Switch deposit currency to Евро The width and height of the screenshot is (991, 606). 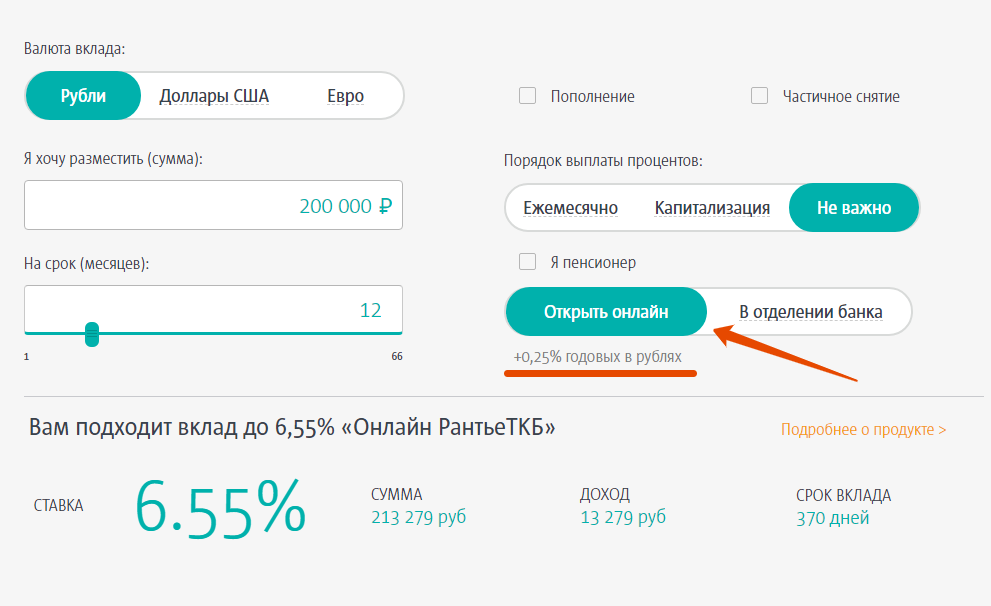pyautogui.click(x=345, y=96)
